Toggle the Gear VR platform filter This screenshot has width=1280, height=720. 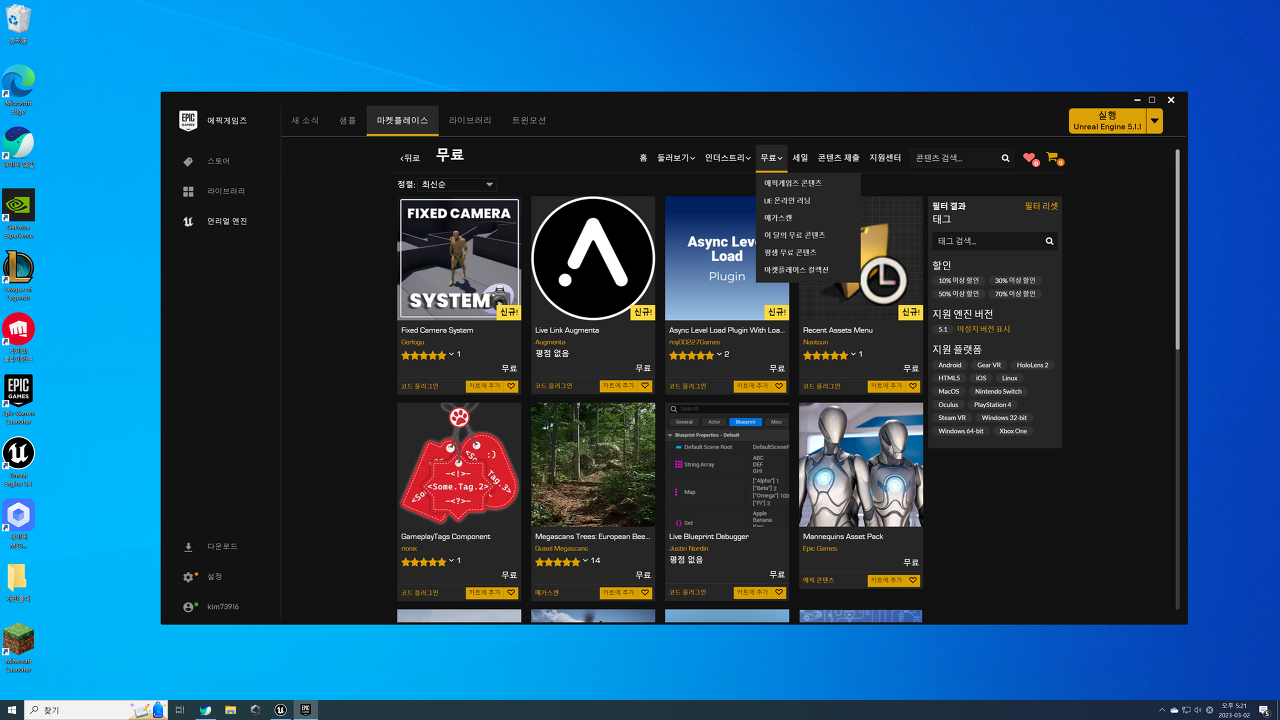click(x=989, y=365)
